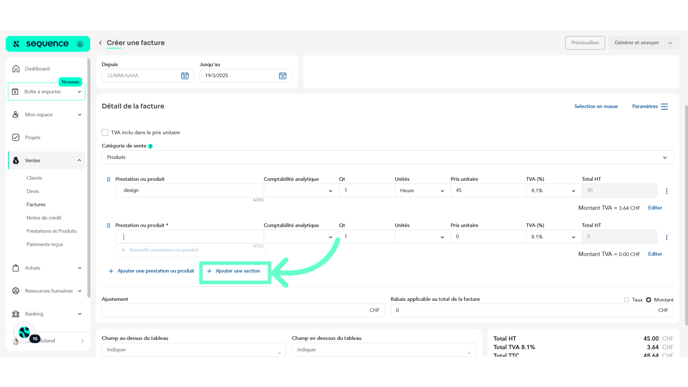The height and width of the screenshot is (387, 688).
Task: Open Paiements reçus submenu item
Action: coord(45,244)
